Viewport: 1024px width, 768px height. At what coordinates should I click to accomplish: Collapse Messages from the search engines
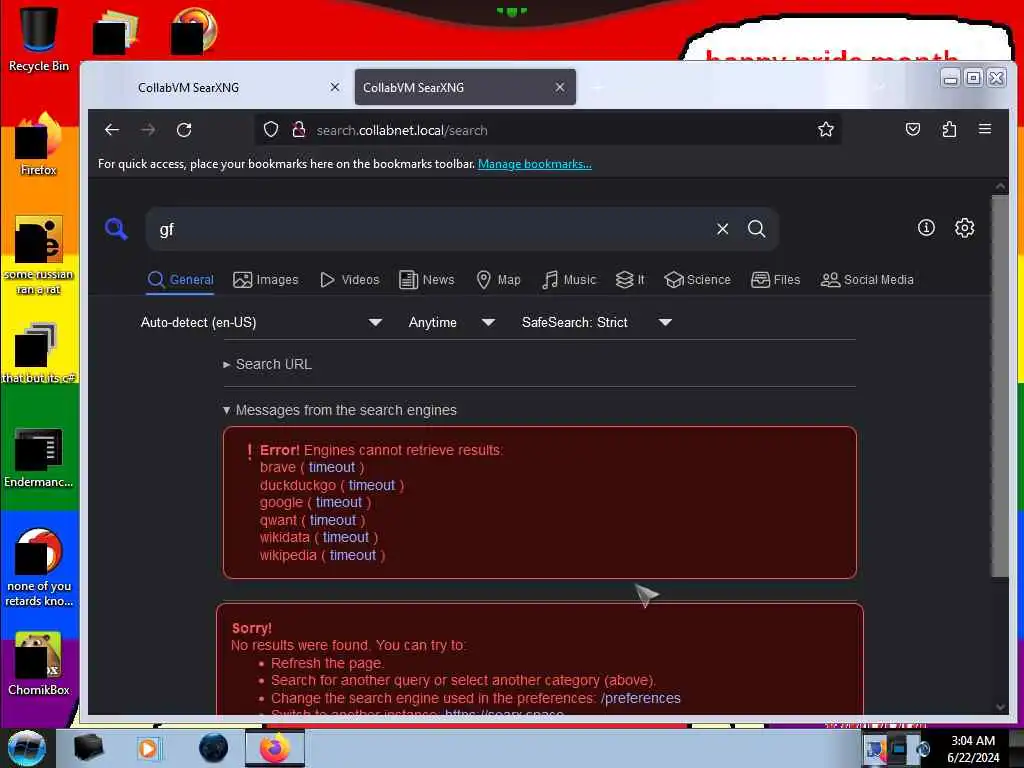(340, 410)
